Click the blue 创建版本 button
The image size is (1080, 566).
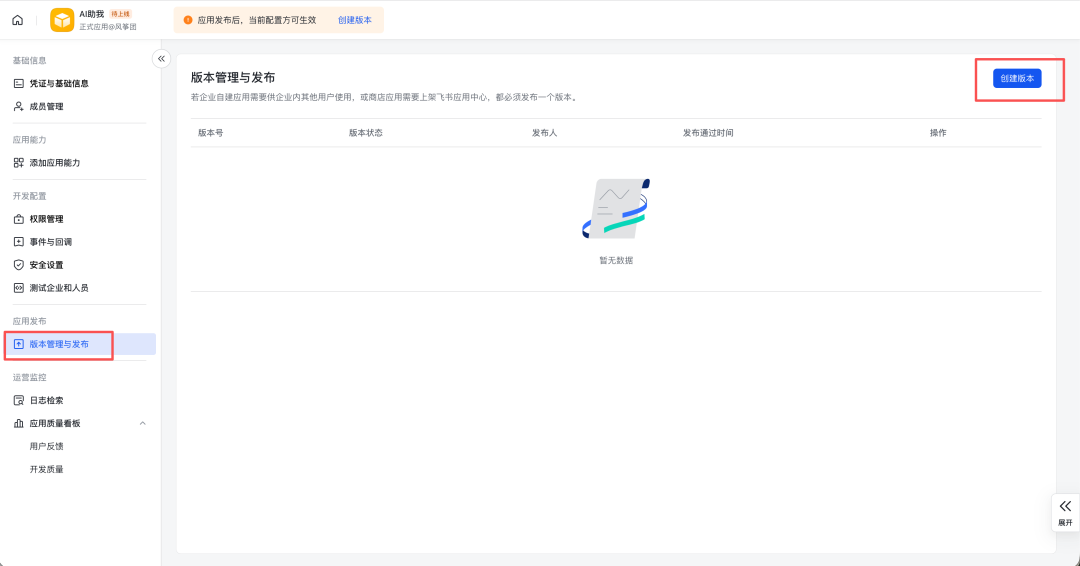coord(1017,78)
